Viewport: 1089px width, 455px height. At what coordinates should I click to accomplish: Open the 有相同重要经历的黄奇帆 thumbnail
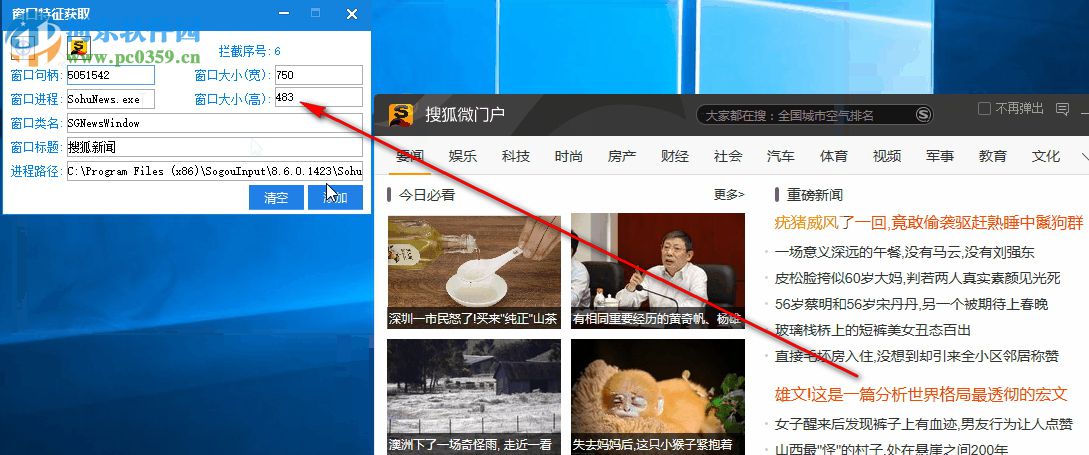pyautogui.click(x=658, y=272)
